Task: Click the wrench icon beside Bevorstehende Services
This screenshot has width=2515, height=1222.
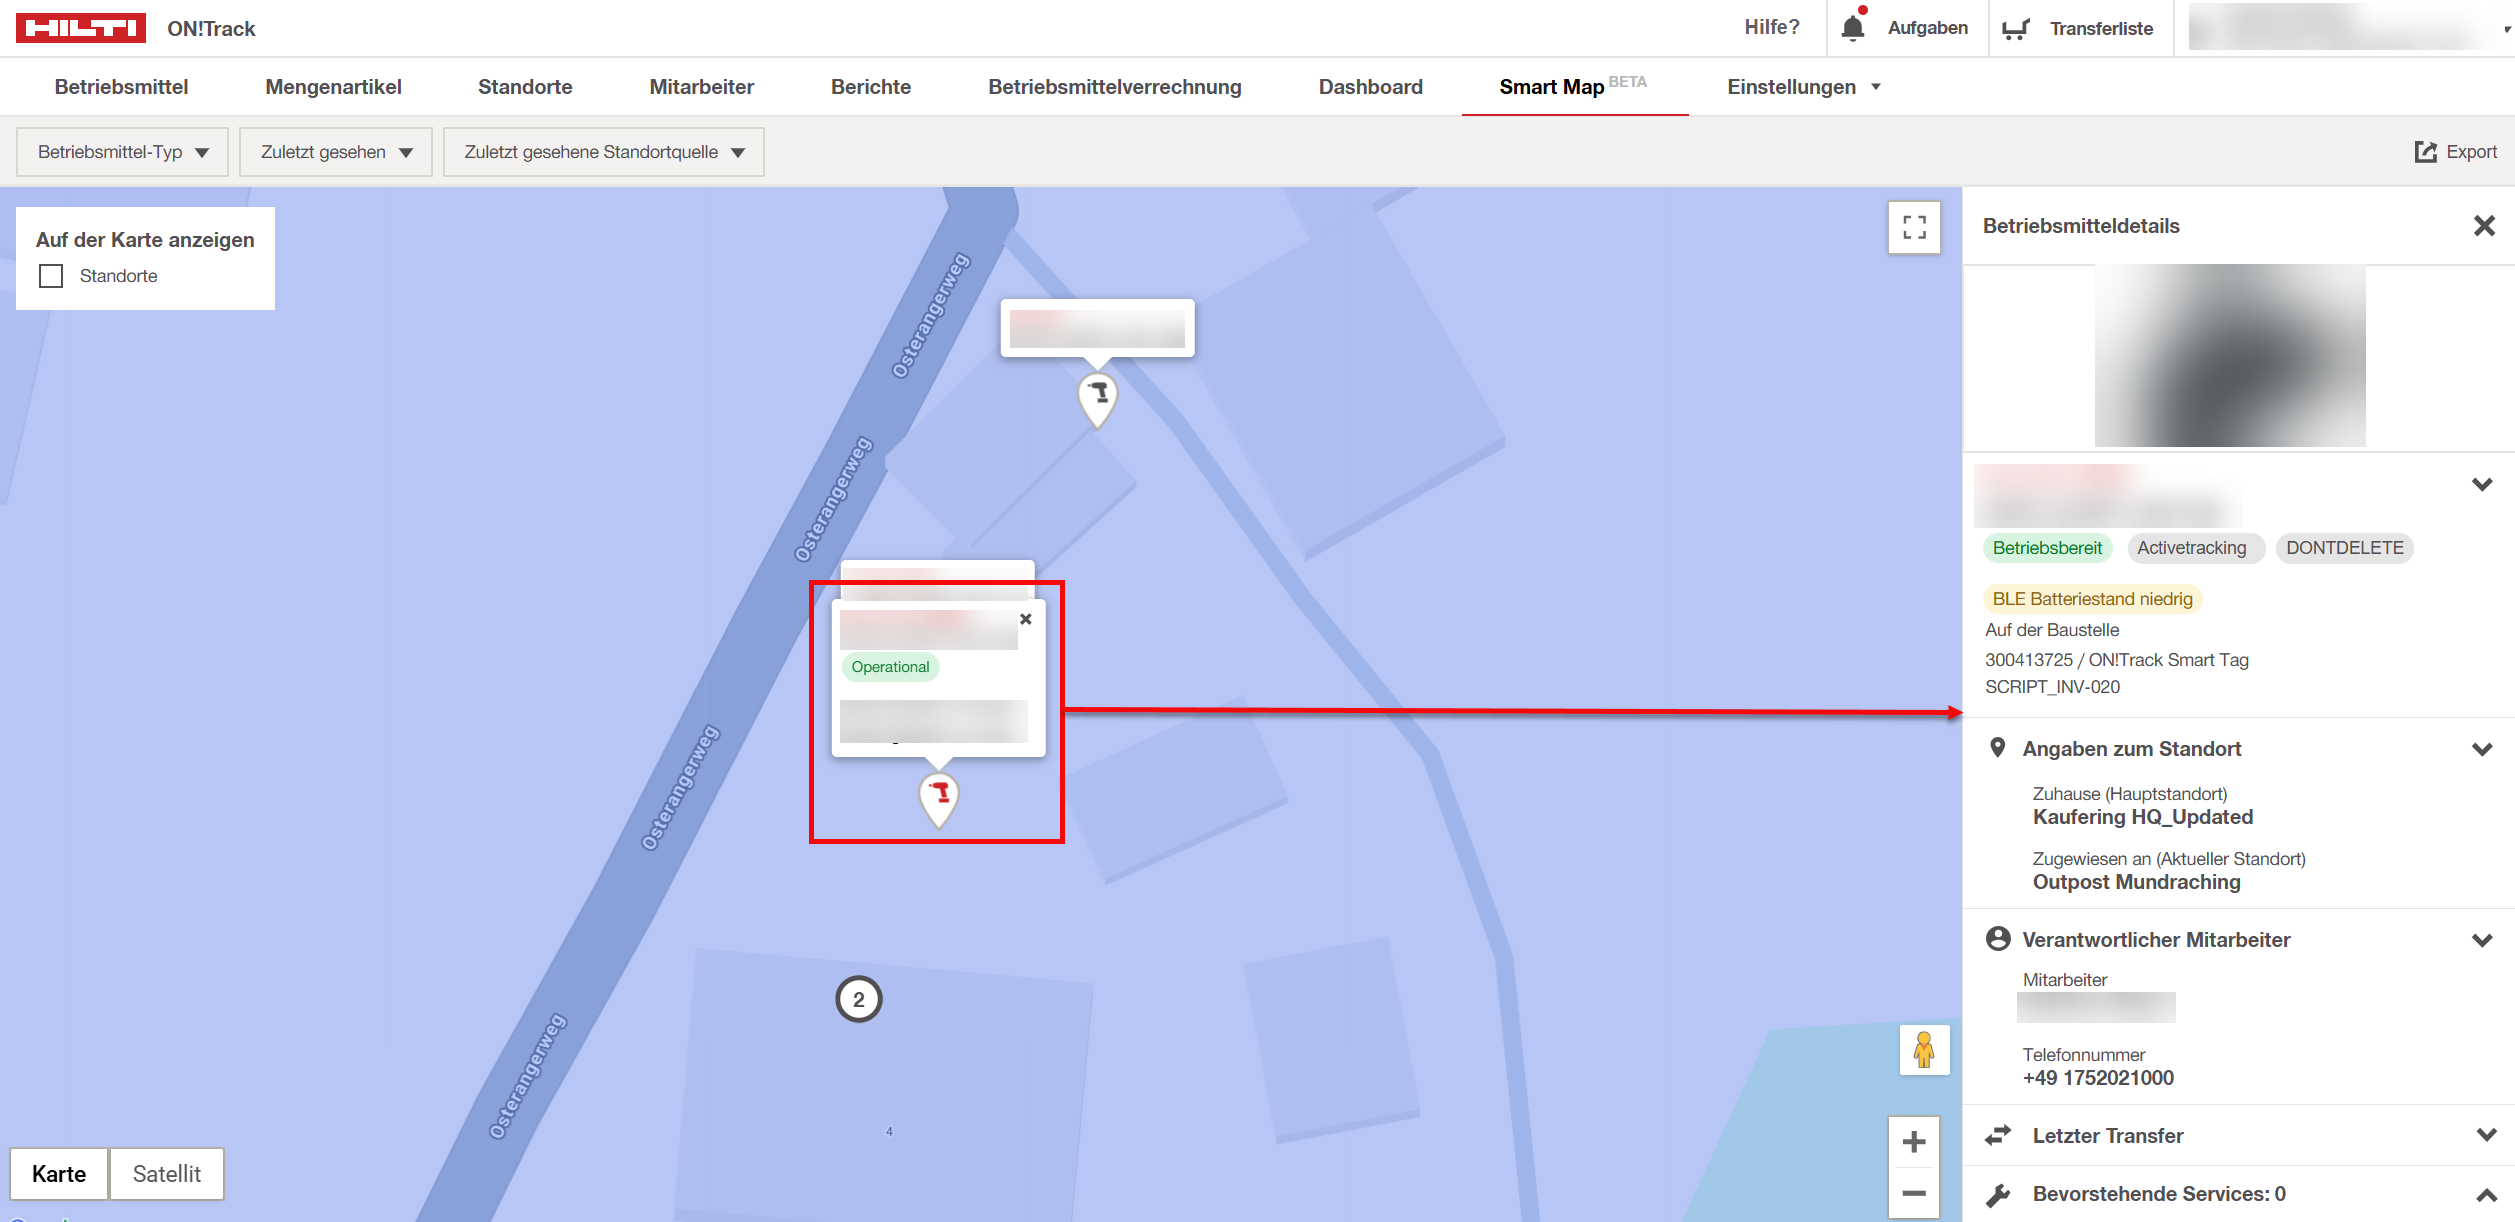Action: pyautogui.click(x=1998, y=1194)
